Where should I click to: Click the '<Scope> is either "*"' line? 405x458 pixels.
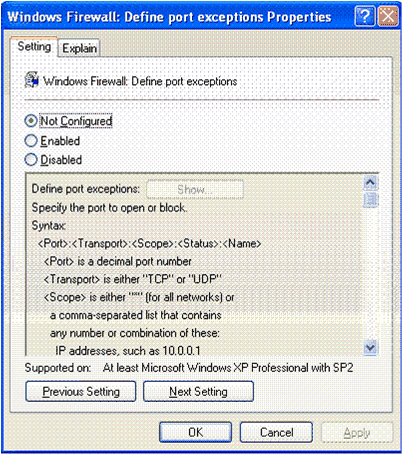click(x=139, y=297)
